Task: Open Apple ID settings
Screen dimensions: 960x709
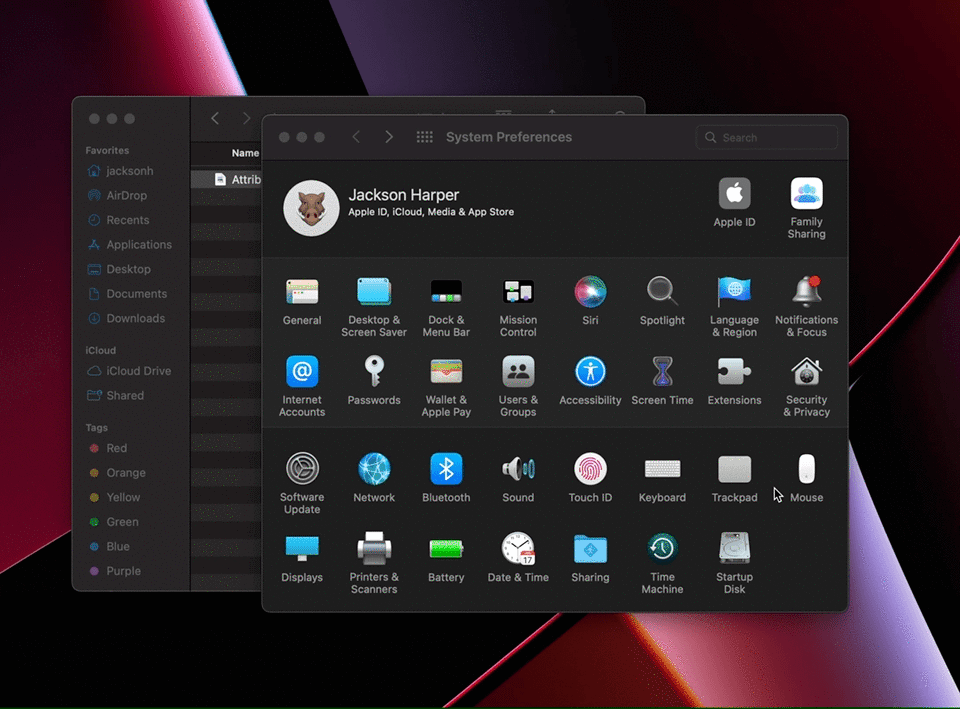Action: (734, 203)
